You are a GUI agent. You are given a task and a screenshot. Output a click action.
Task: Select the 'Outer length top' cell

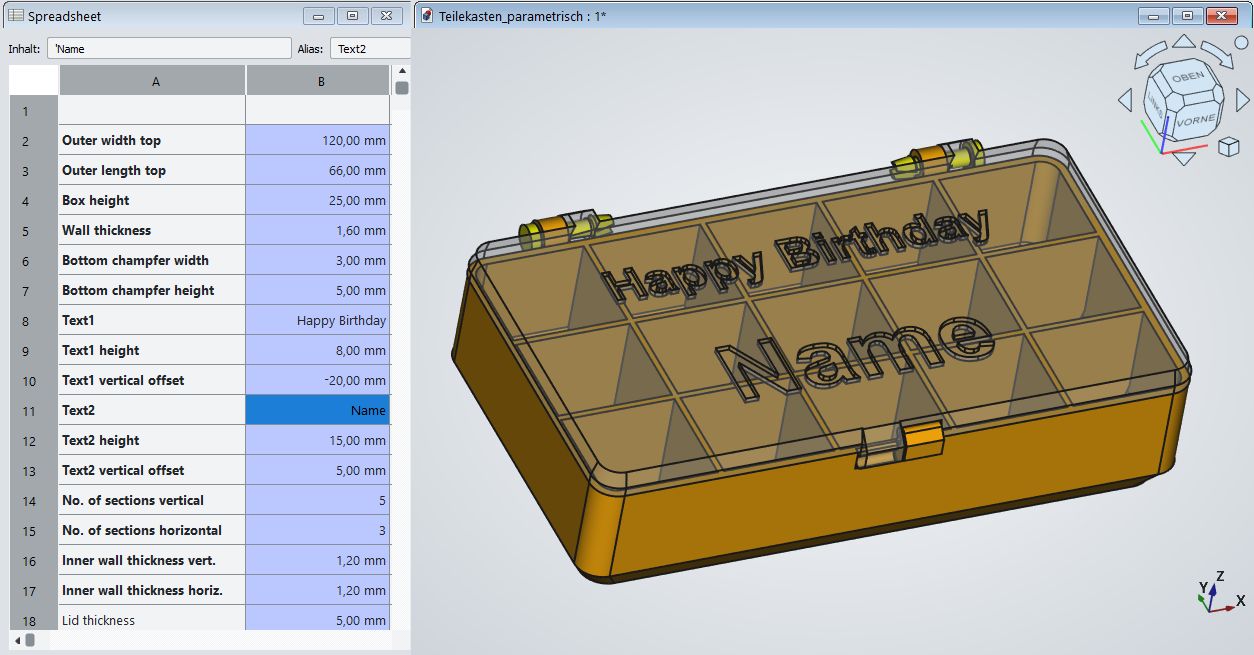(x=152, y=170)
